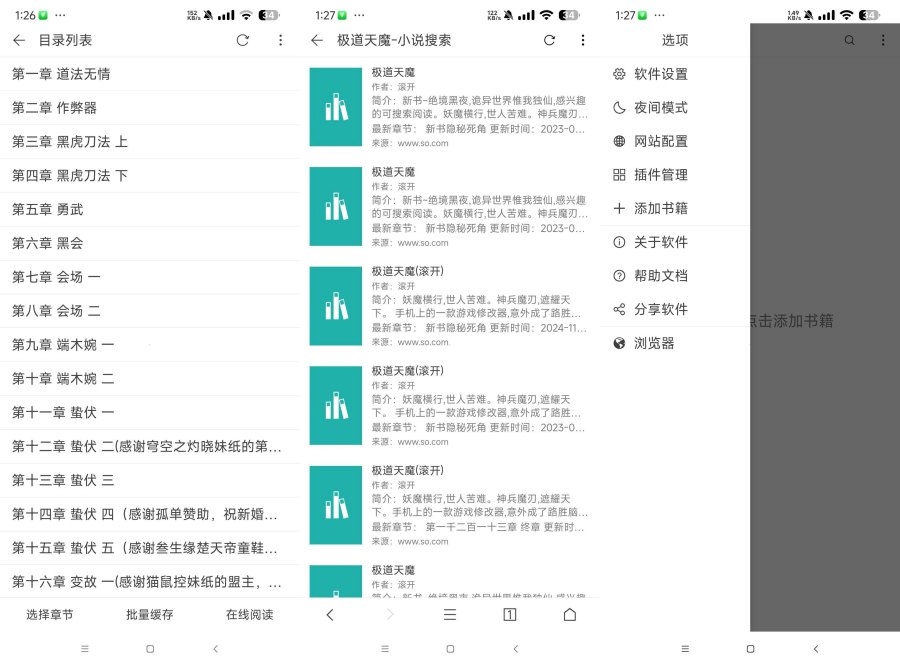Tap the refresh icon on the search page
This screenshot has width=900, height=666.
click(x=548, y=40)
